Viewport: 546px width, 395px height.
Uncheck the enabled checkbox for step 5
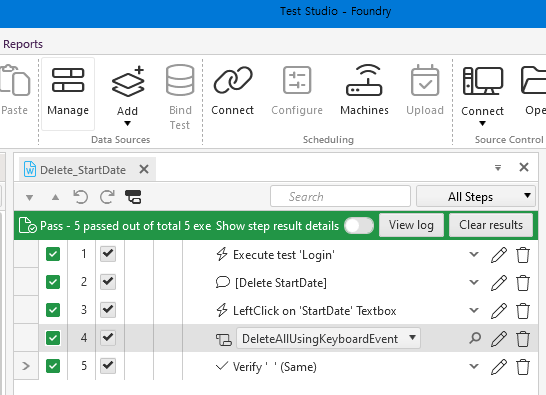point(108,366)
